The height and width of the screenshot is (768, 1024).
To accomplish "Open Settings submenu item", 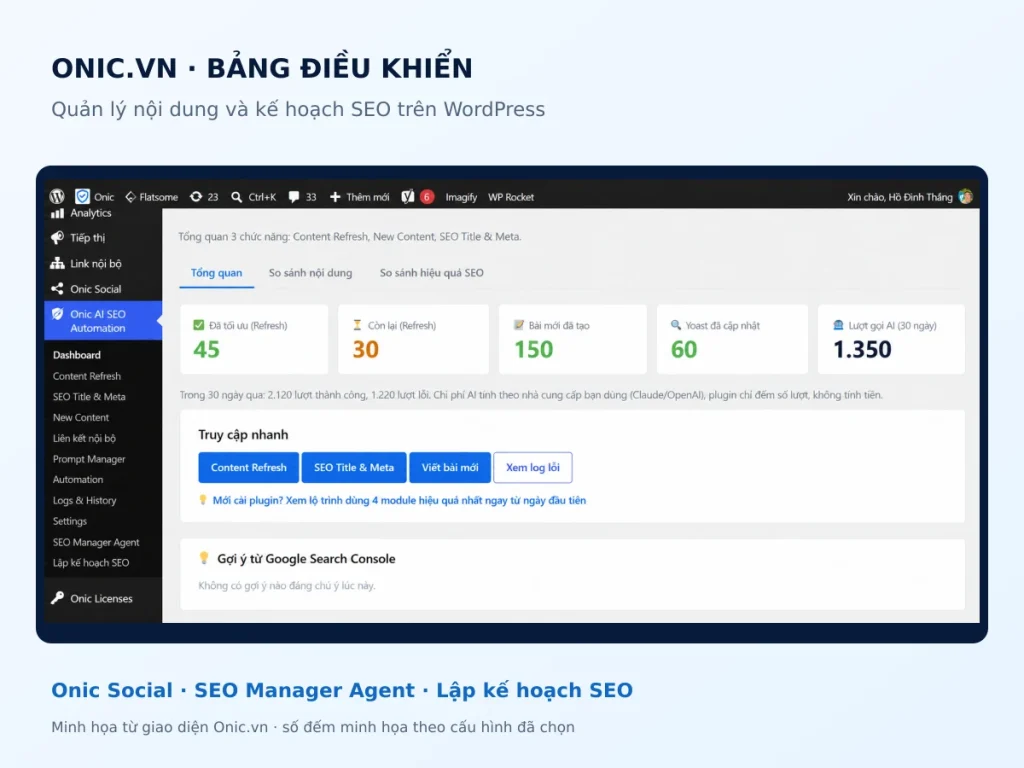I will tap(70, 521).
